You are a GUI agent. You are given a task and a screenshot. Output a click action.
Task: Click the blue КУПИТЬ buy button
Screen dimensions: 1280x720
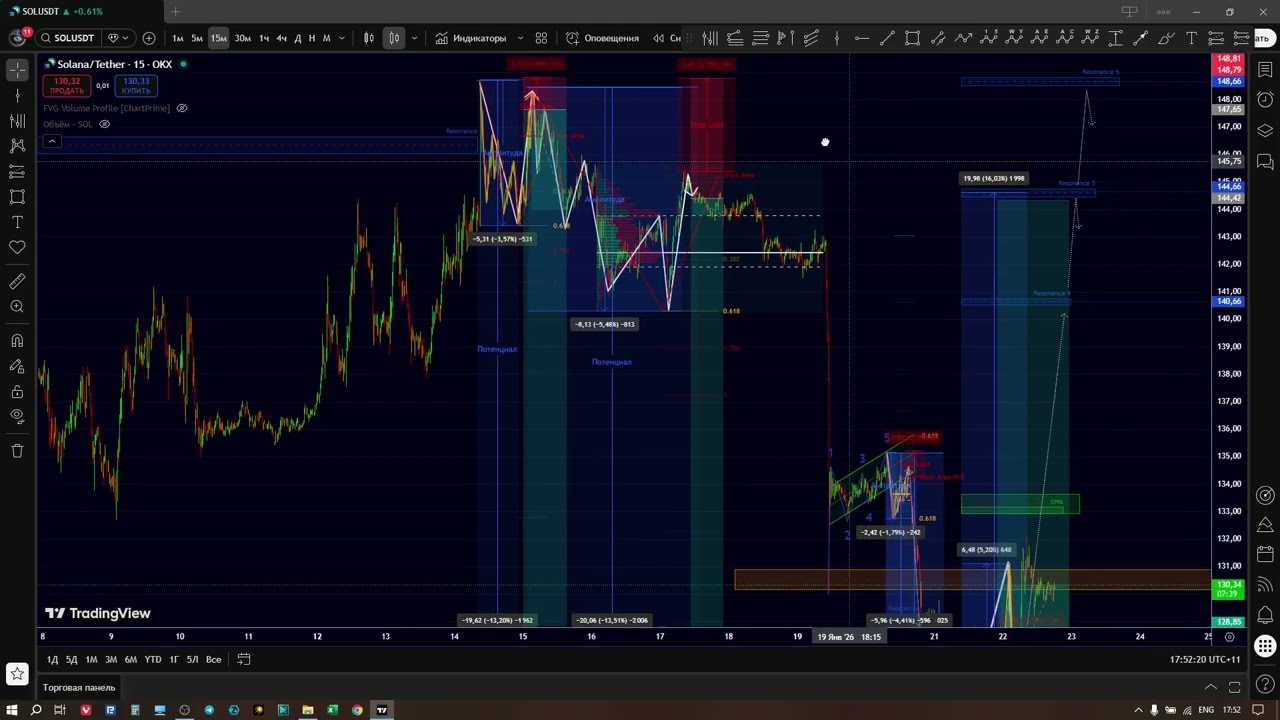click(x=136, y=86)
